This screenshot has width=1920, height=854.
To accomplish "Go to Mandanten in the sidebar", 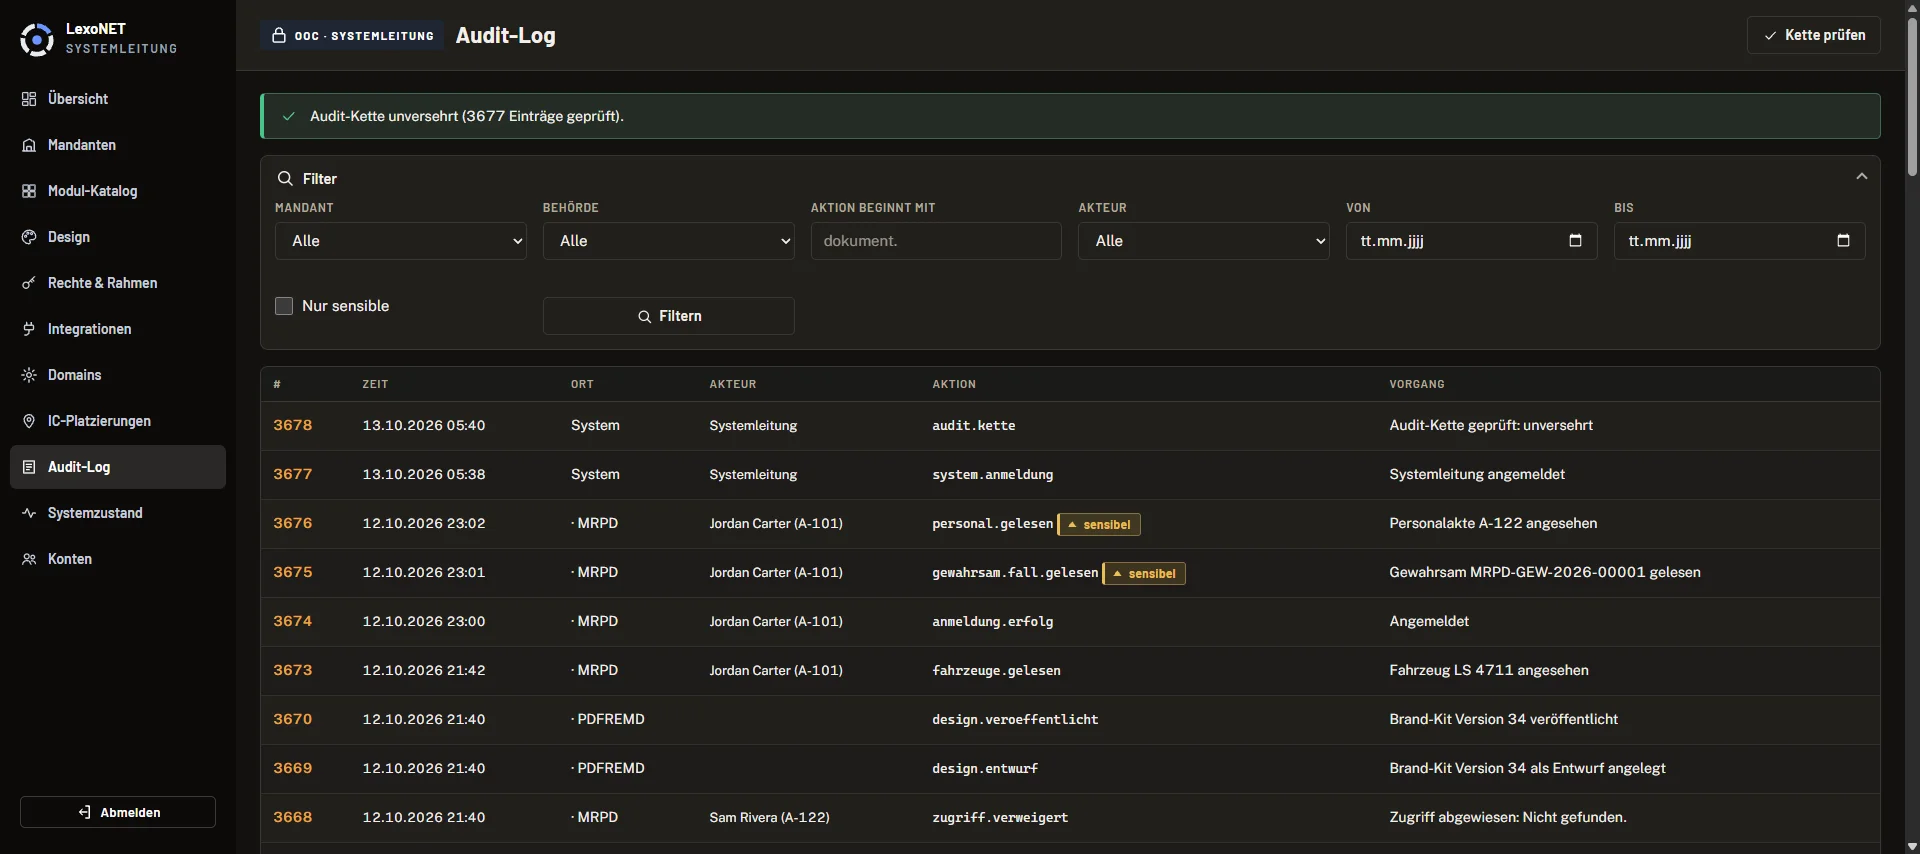I will 118,145.
